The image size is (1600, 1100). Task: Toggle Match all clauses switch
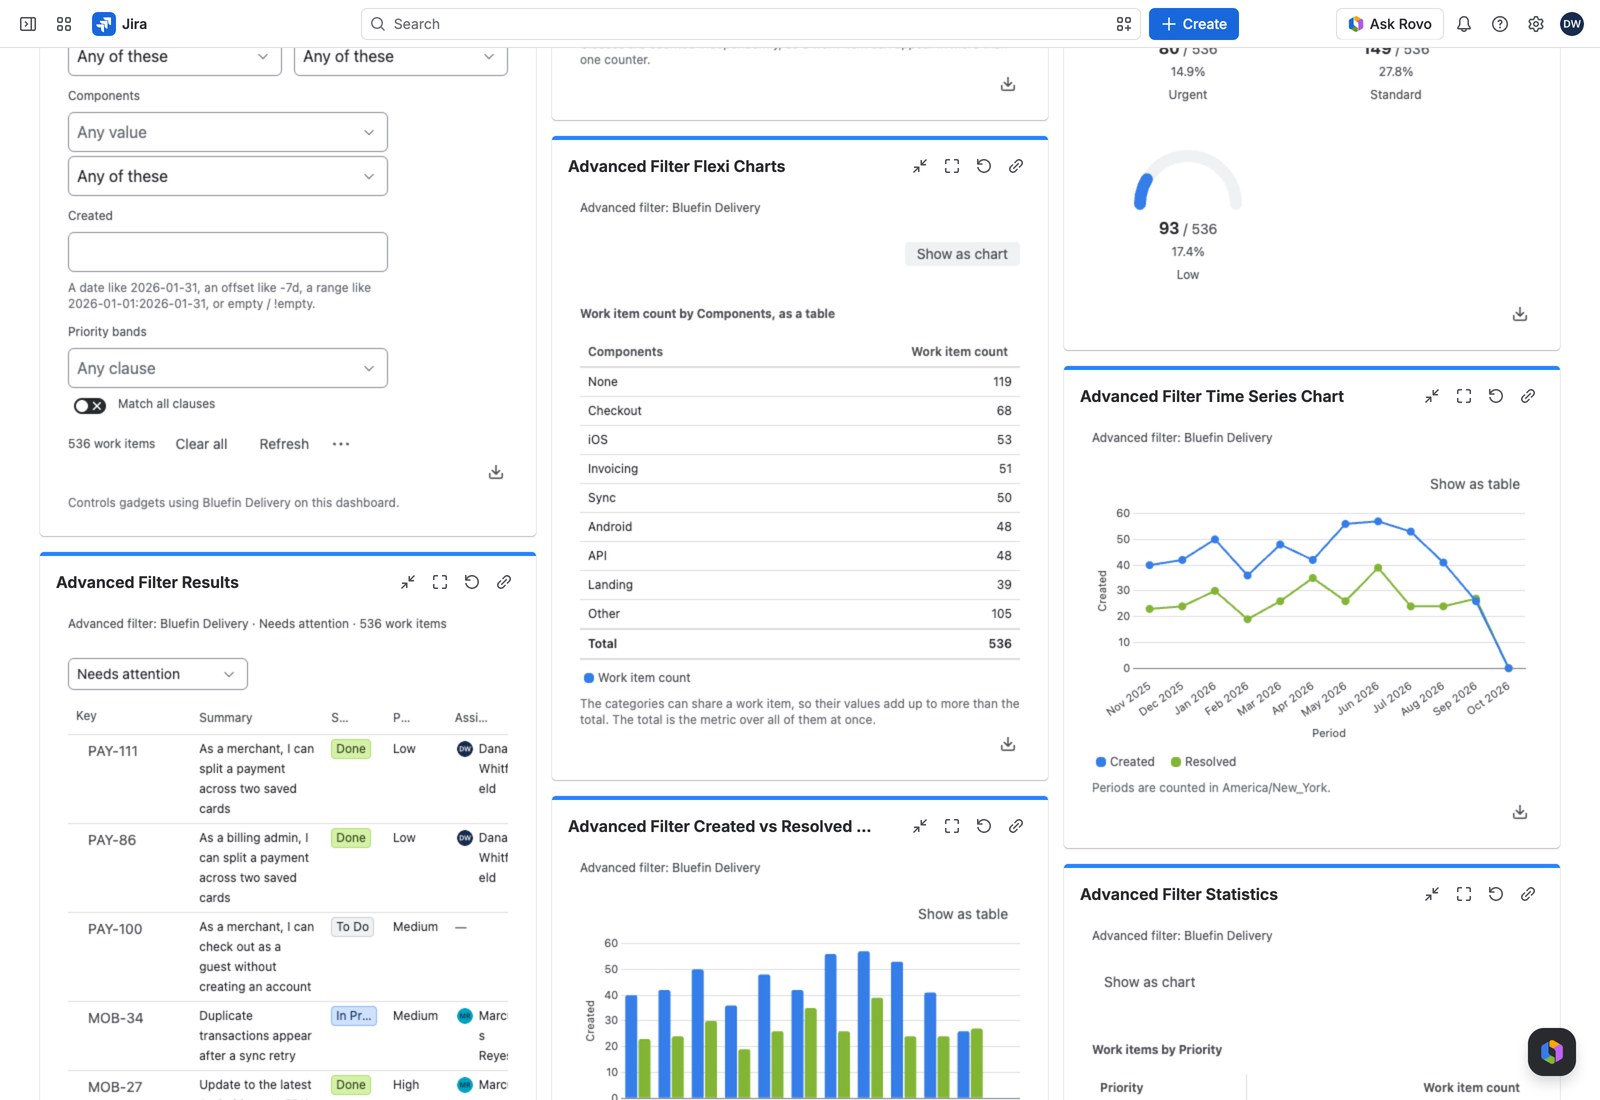click(89, 405)
